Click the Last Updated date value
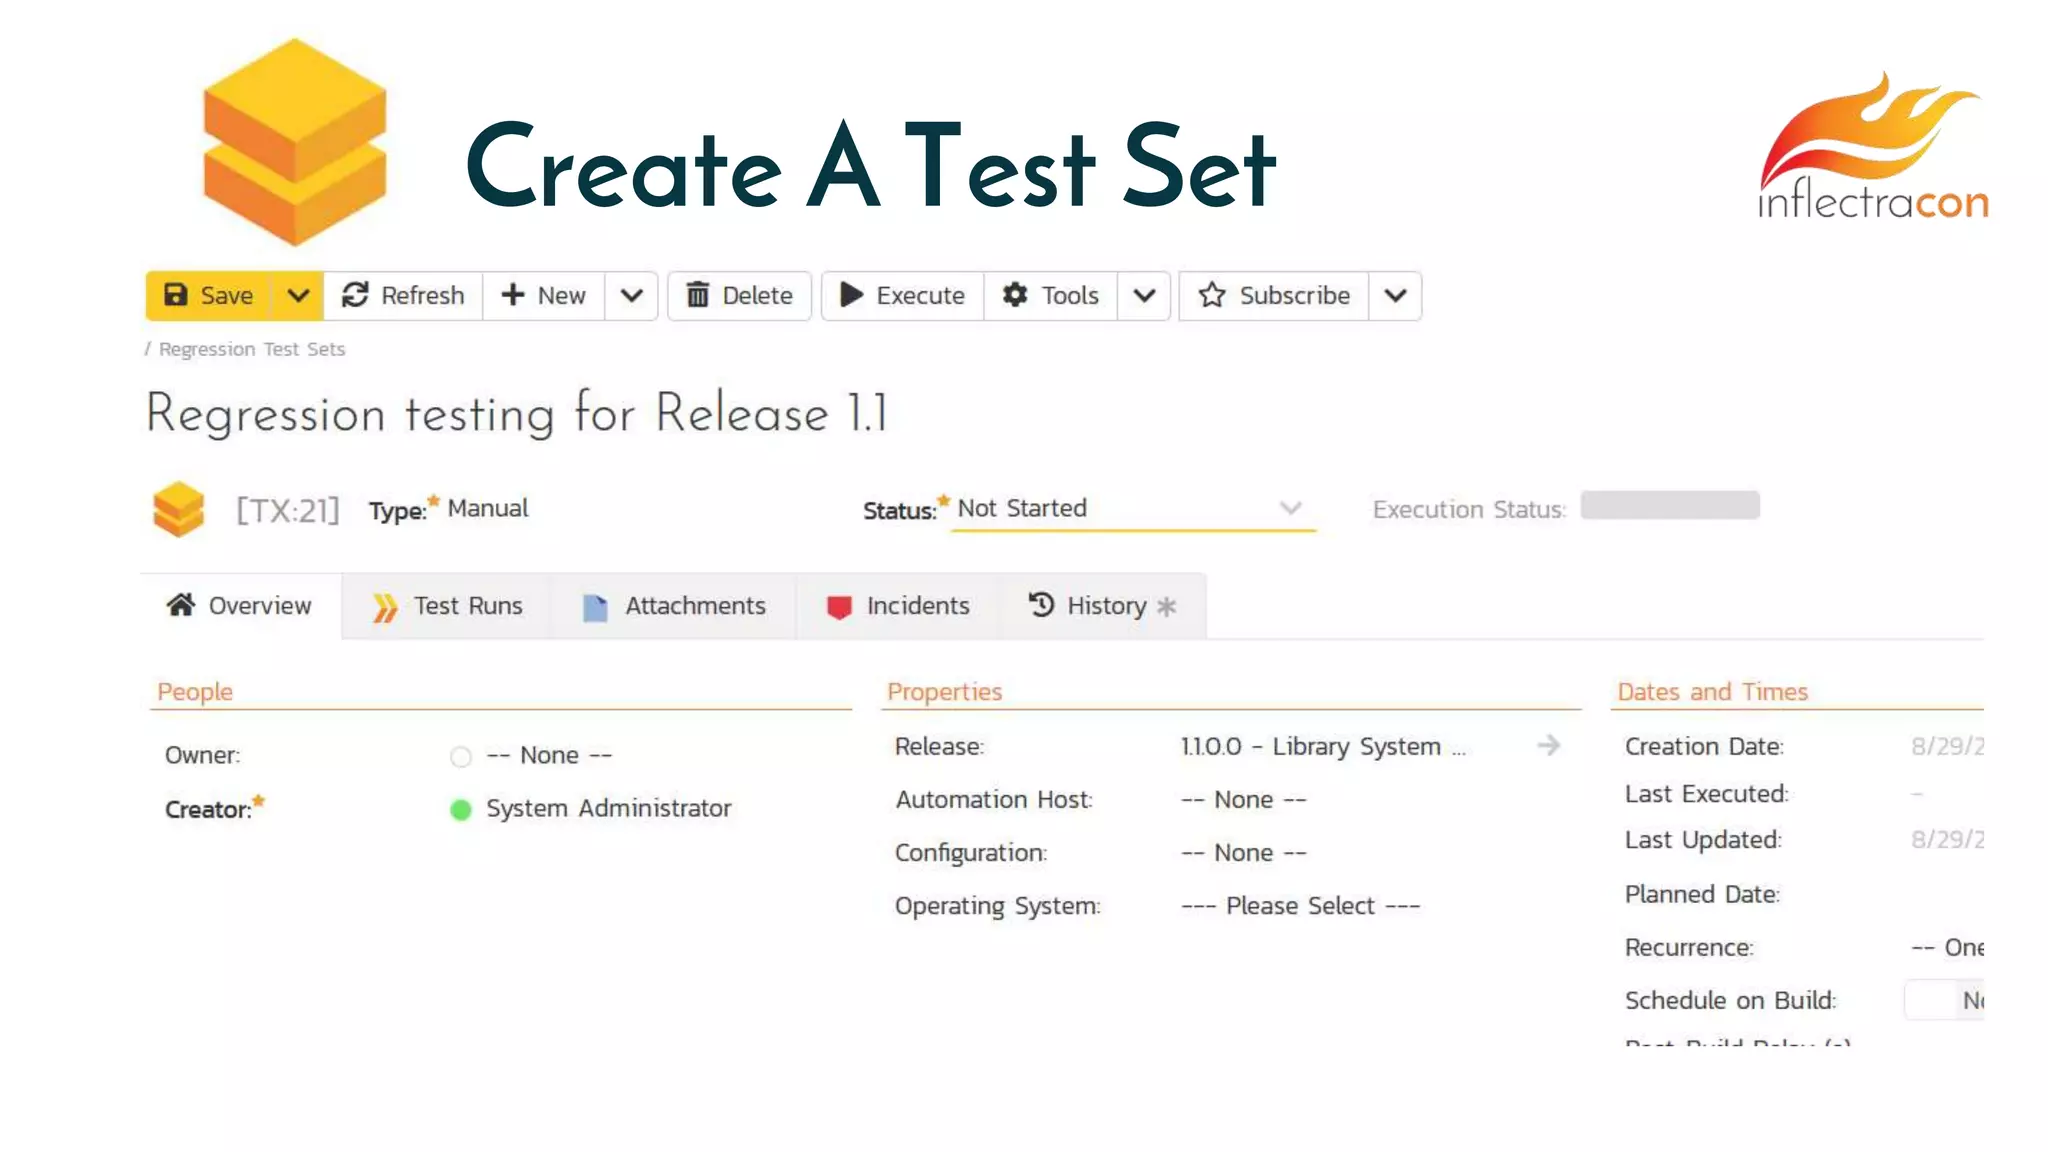 pos(1947,840)
